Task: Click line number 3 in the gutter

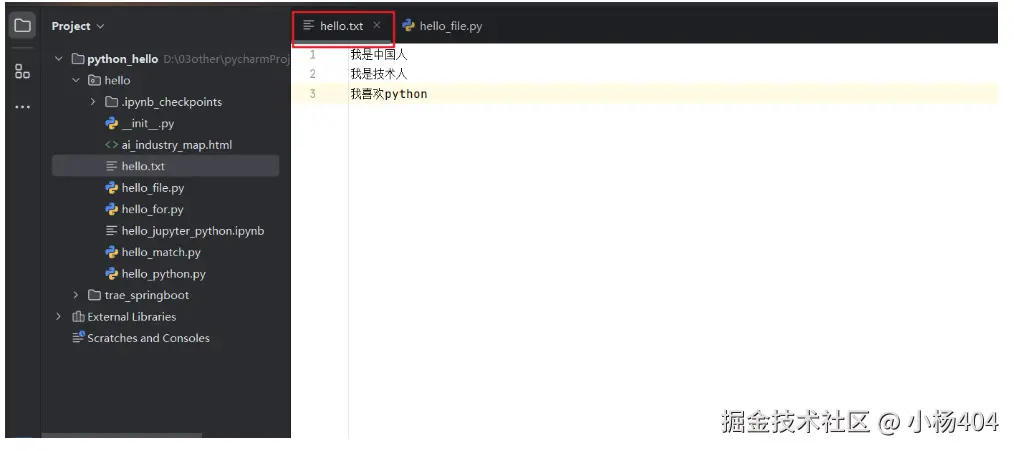Action: [312, 94]
